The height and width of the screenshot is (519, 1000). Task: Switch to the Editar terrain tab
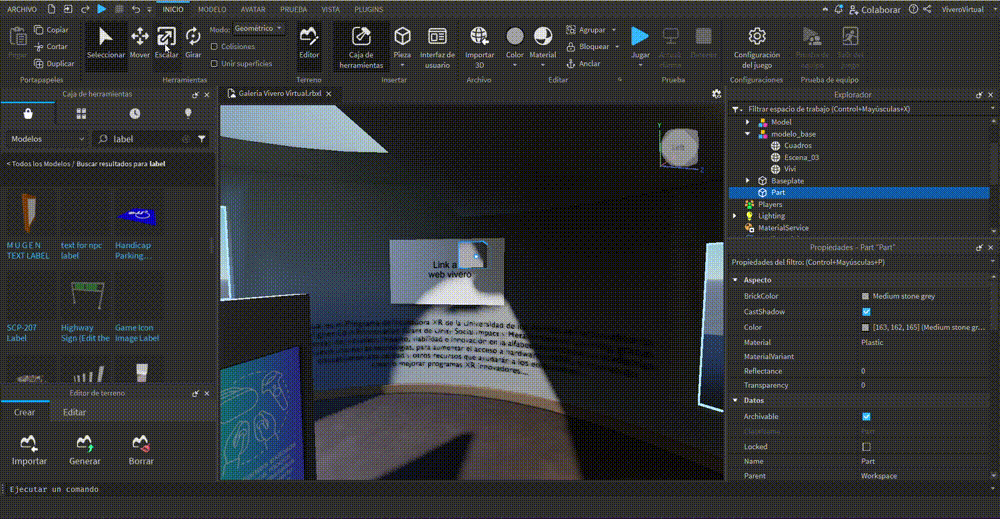click(74, 412)
